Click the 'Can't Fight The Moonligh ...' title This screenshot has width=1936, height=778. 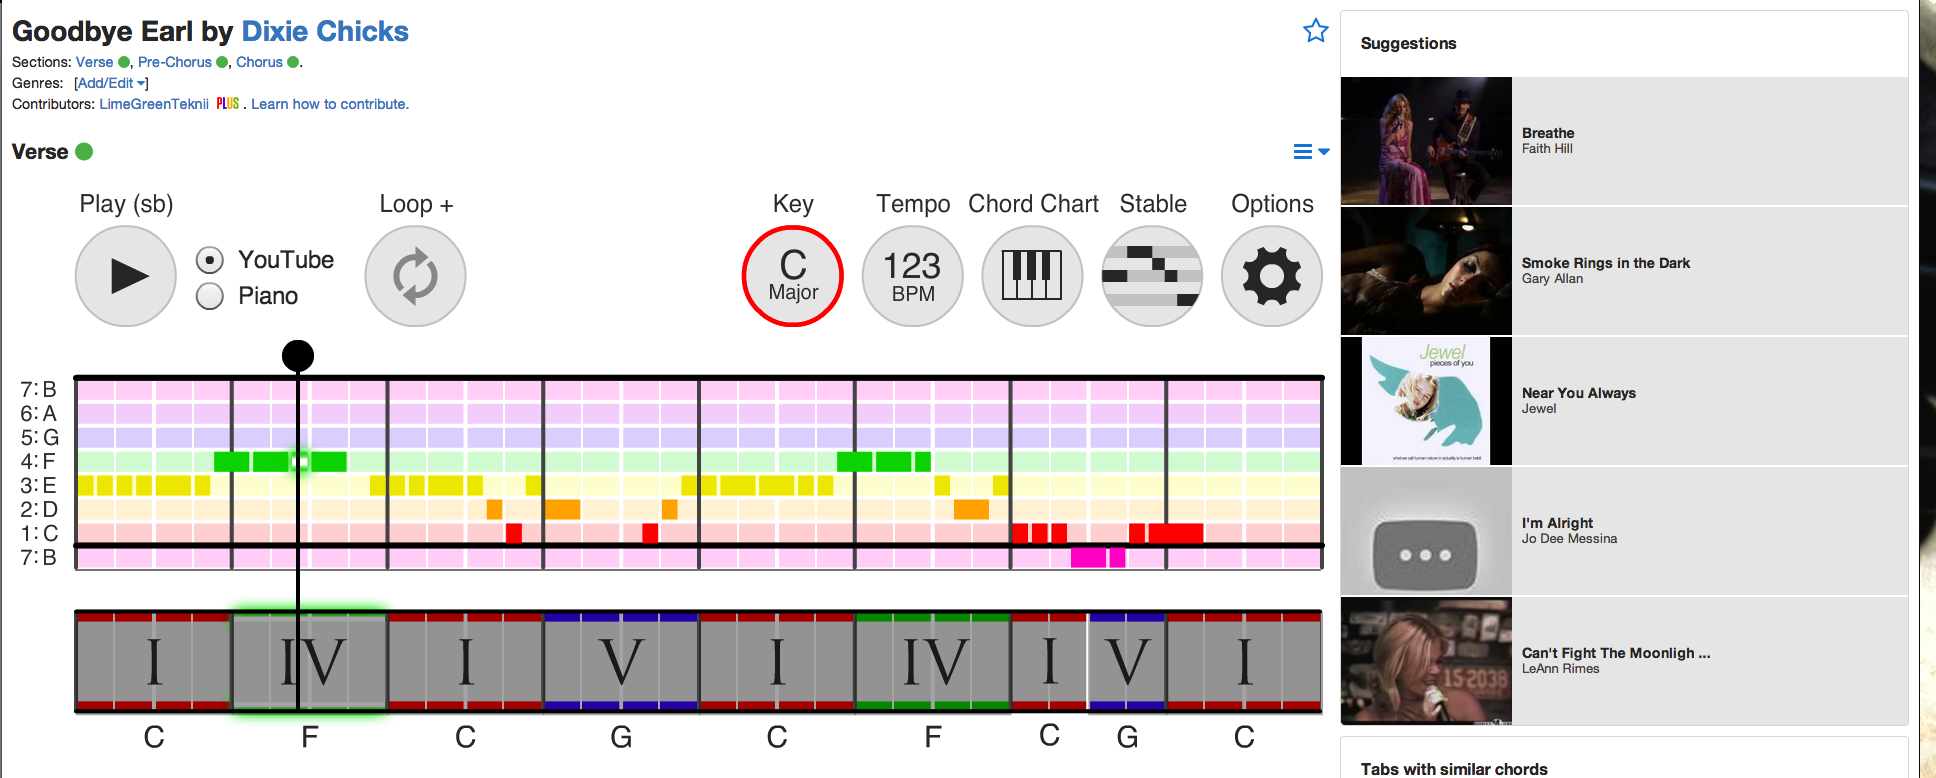pyautogui.click(x=1616, y=653)
